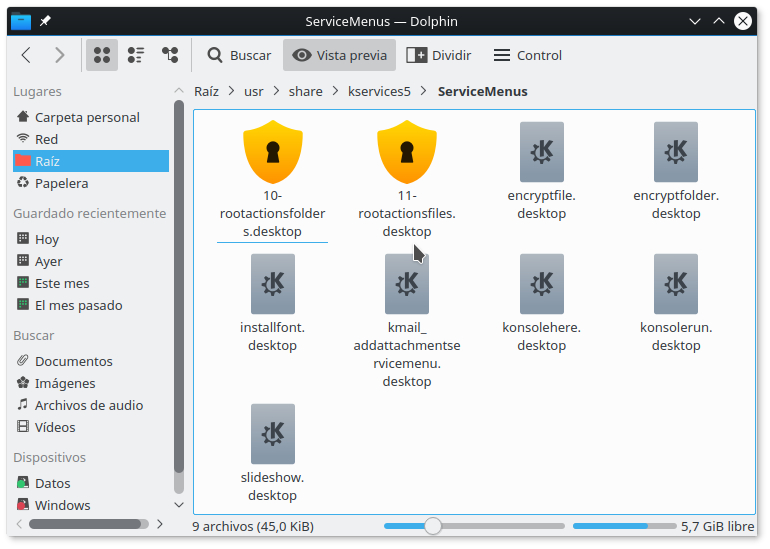This screenshot has width=770, height=549.
Task: Open the Buscar search tool
Action: pyautogui.click(x=239, y=55)
